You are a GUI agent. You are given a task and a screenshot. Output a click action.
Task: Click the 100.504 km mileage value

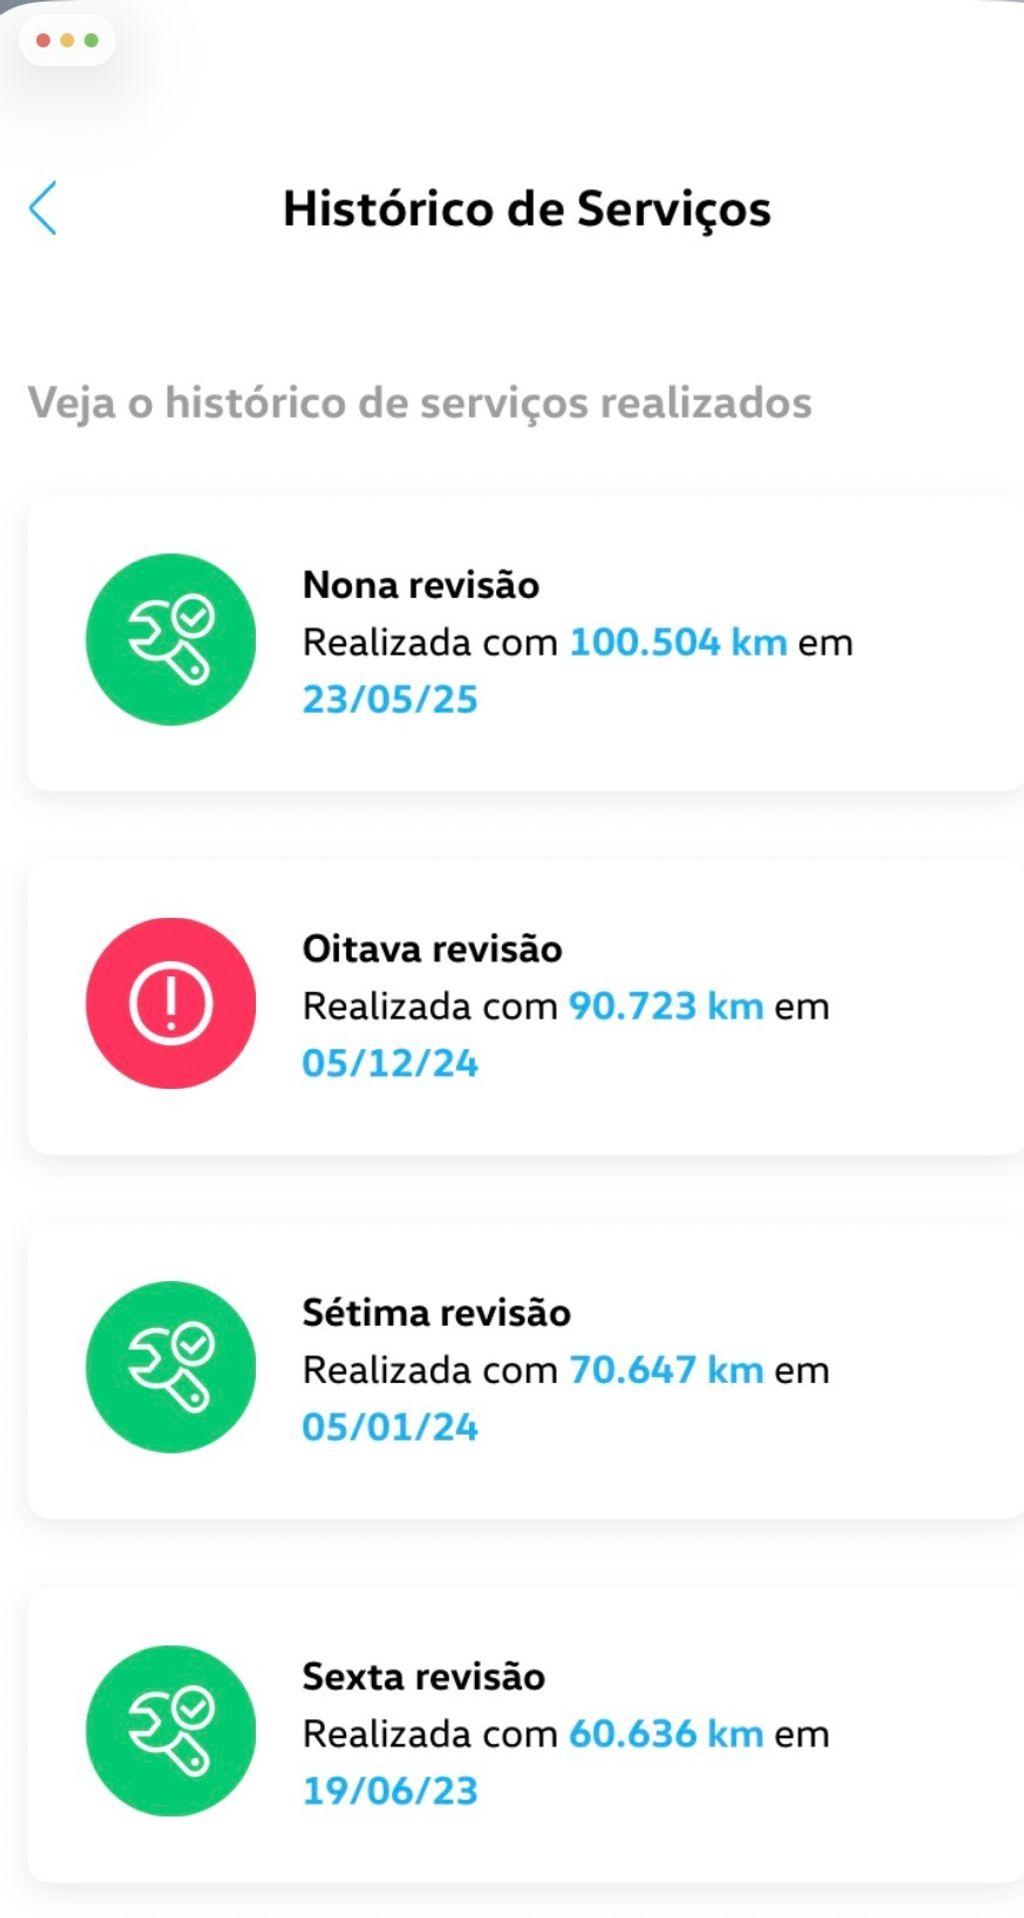tap(678, 642)
